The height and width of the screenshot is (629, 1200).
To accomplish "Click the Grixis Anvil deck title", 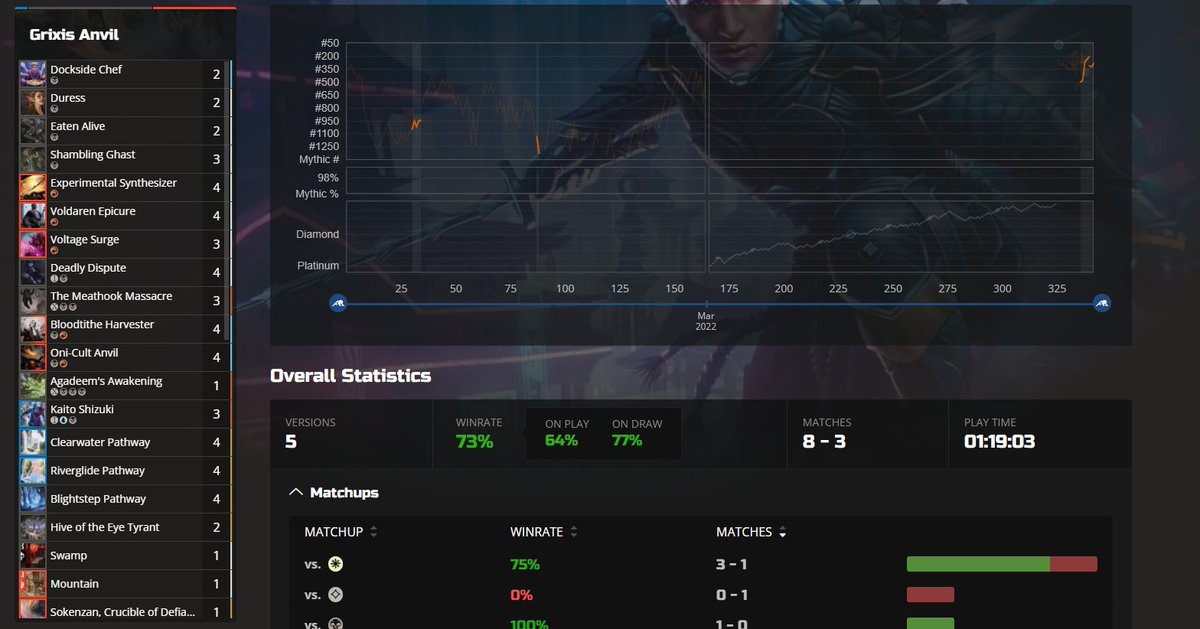I will pos(74,34).
